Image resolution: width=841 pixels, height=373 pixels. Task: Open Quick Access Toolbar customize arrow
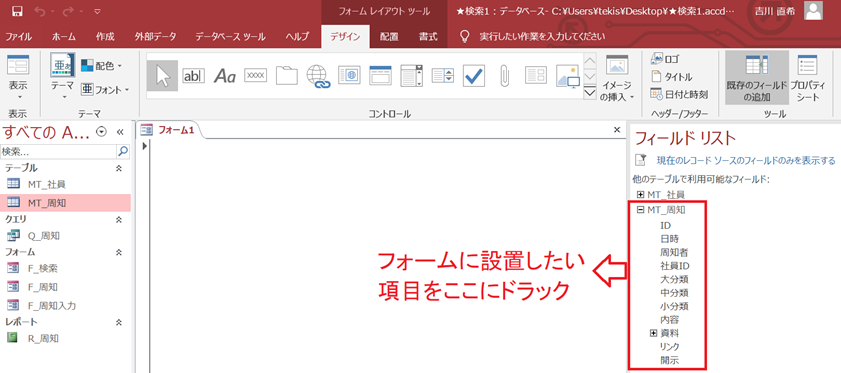pos(97,11)
